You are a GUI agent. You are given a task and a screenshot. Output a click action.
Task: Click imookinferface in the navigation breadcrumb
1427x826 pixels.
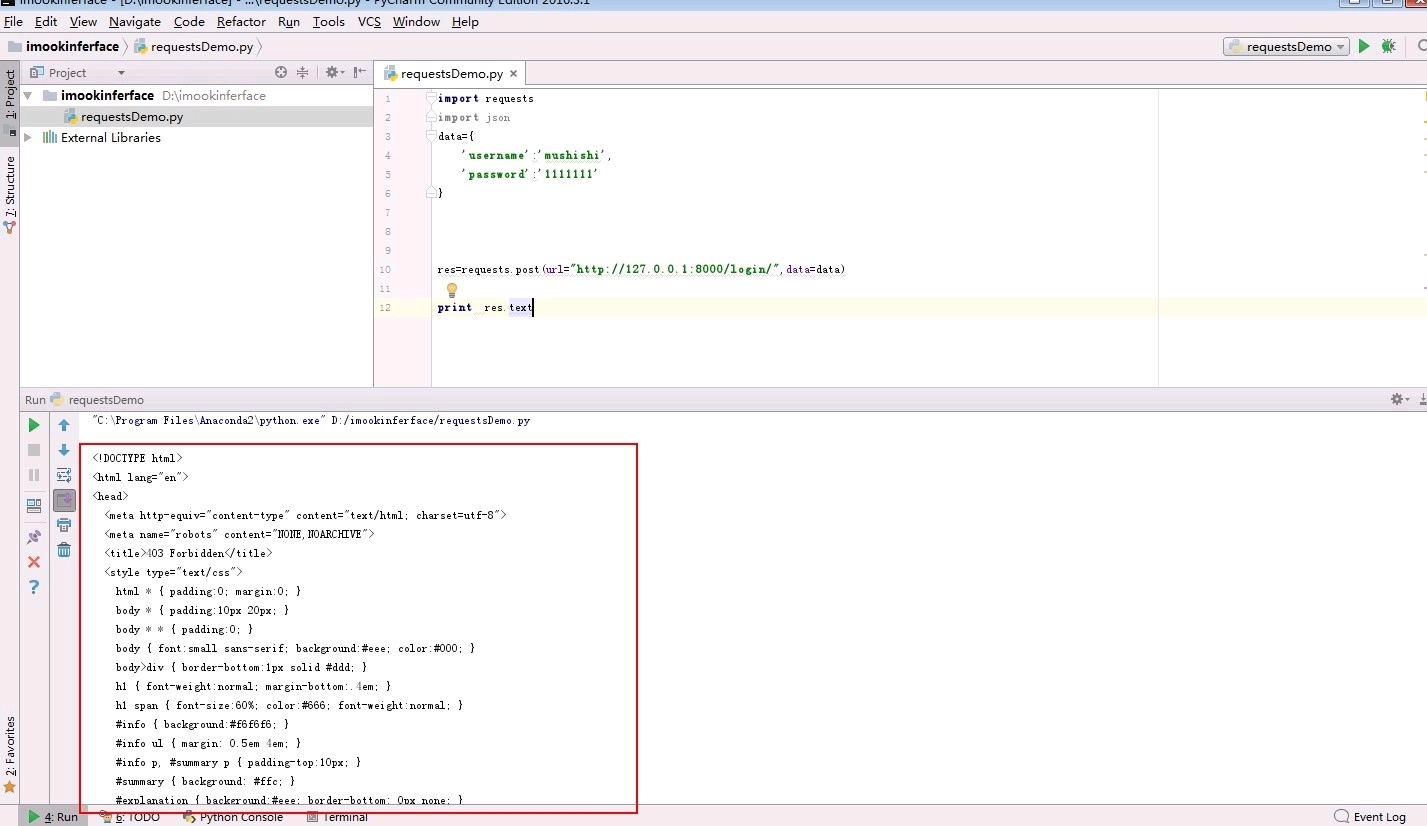72,47
